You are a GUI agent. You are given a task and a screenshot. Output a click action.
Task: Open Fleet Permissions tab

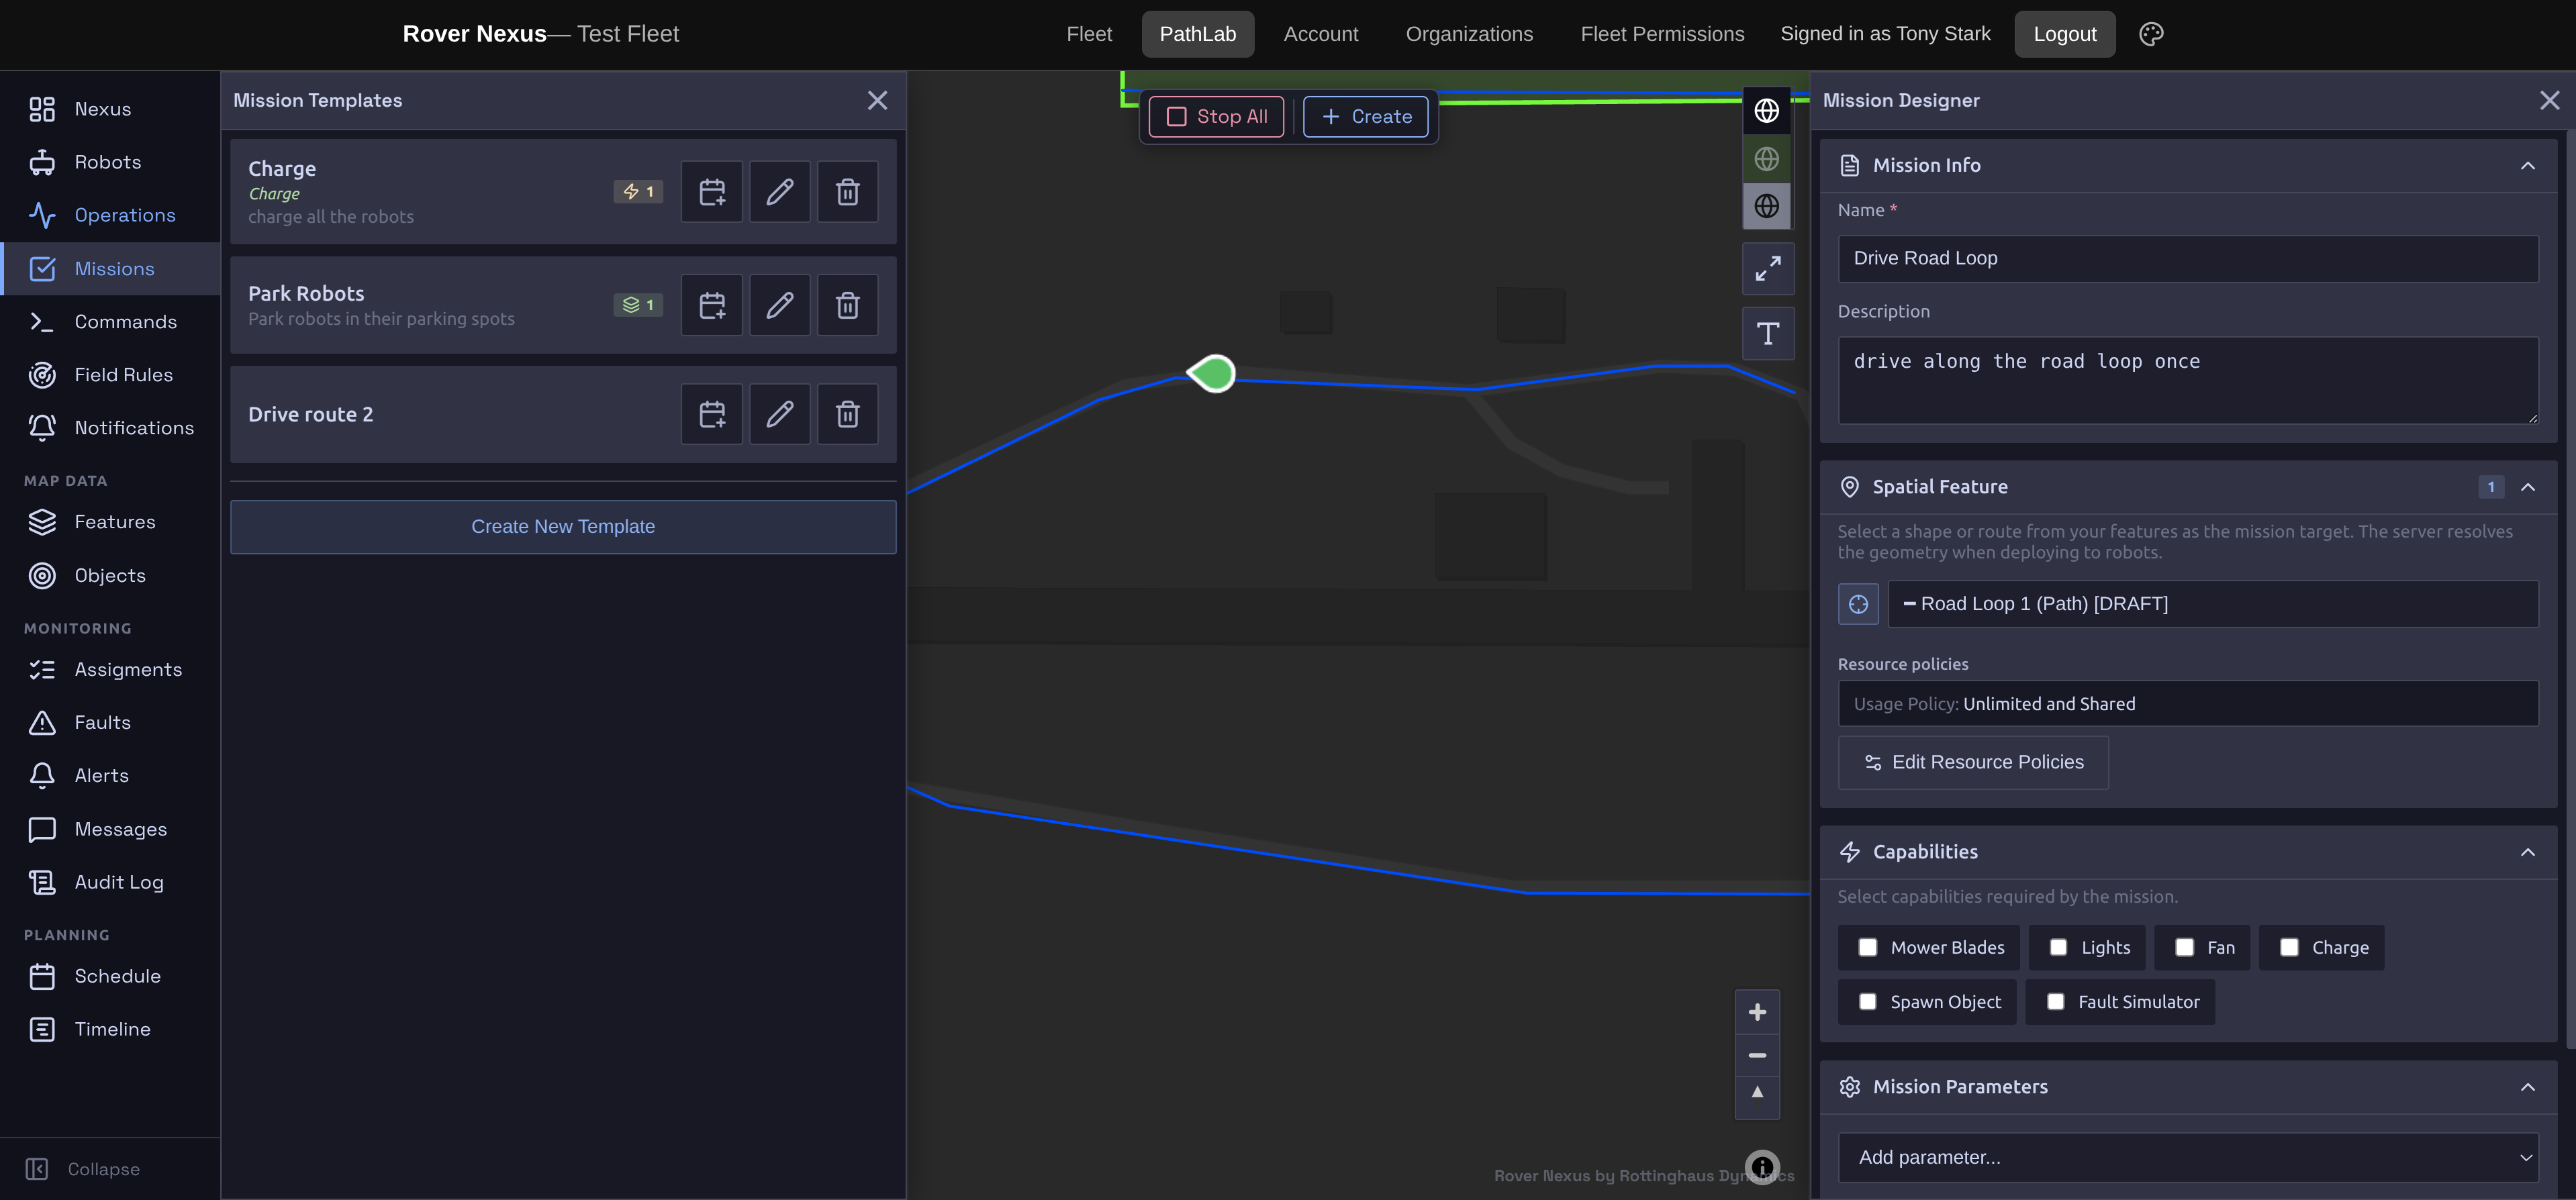pyautogui.click(x=1661, y=34)
